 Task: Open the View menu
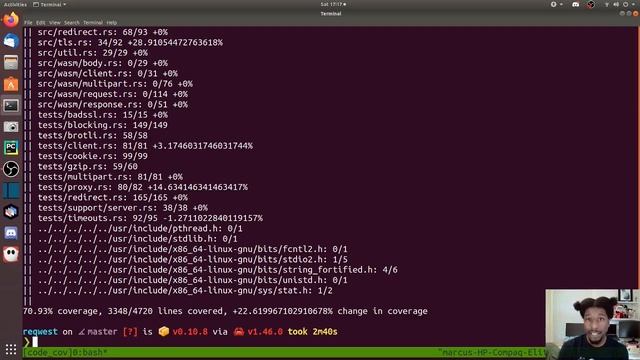pyautogui.click(x=55, y=23)
